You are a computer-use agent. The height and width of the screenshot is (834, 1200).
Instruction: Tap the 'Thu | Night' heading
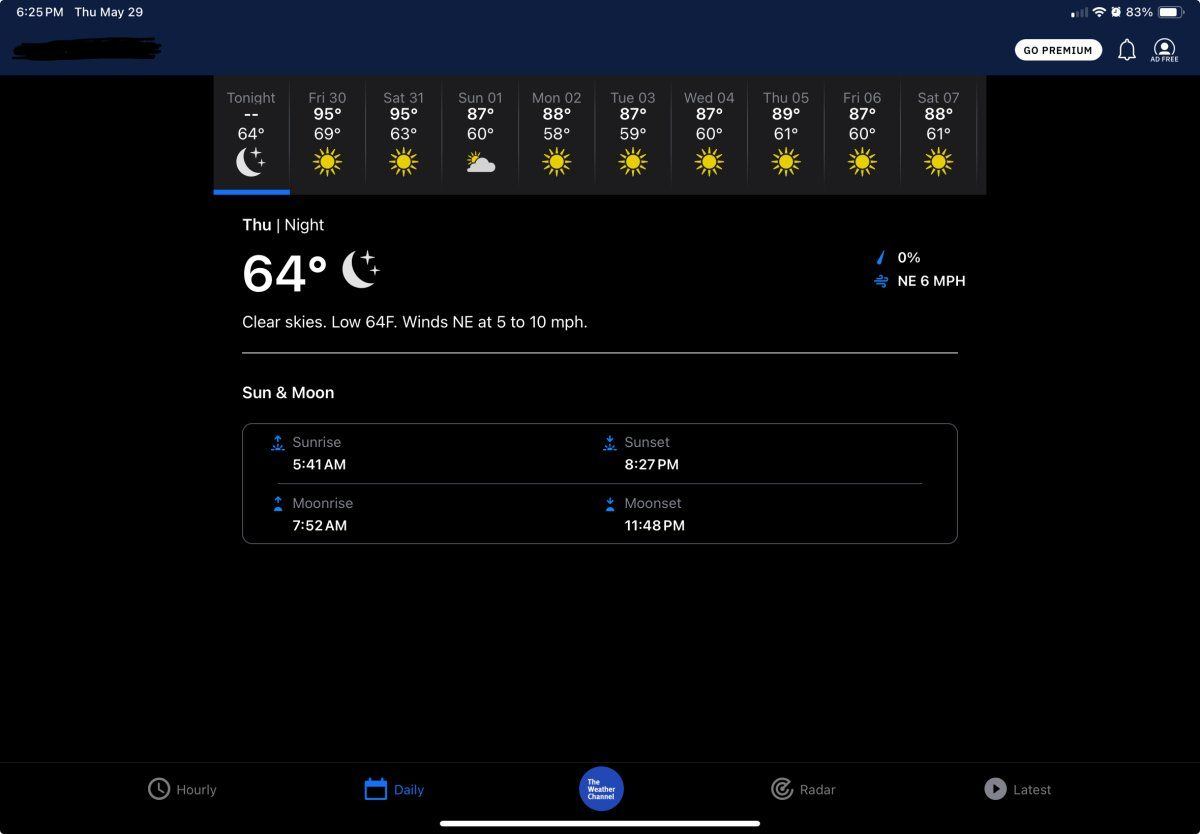coord(283,225)
